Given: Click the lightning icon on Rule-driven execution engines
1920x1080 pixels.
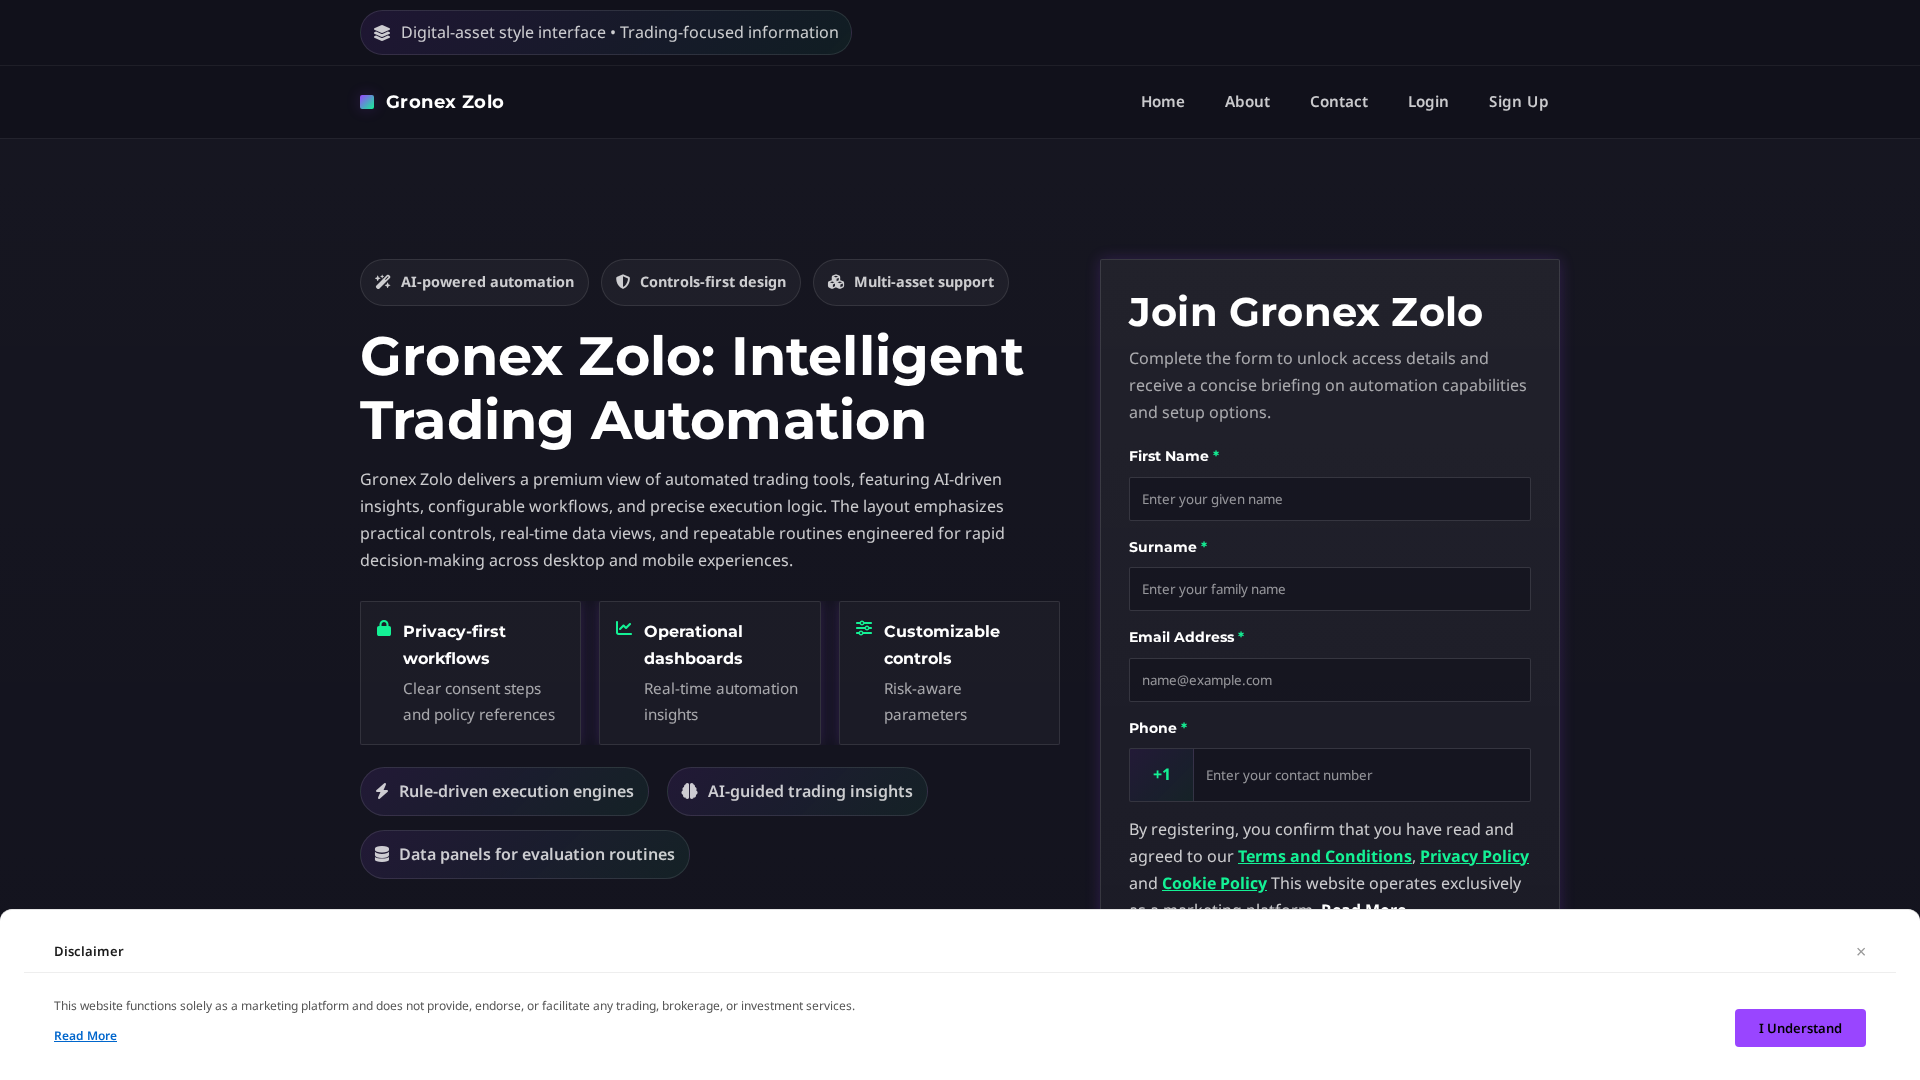Looking at the screenshot, I should (x=383, y=791).
